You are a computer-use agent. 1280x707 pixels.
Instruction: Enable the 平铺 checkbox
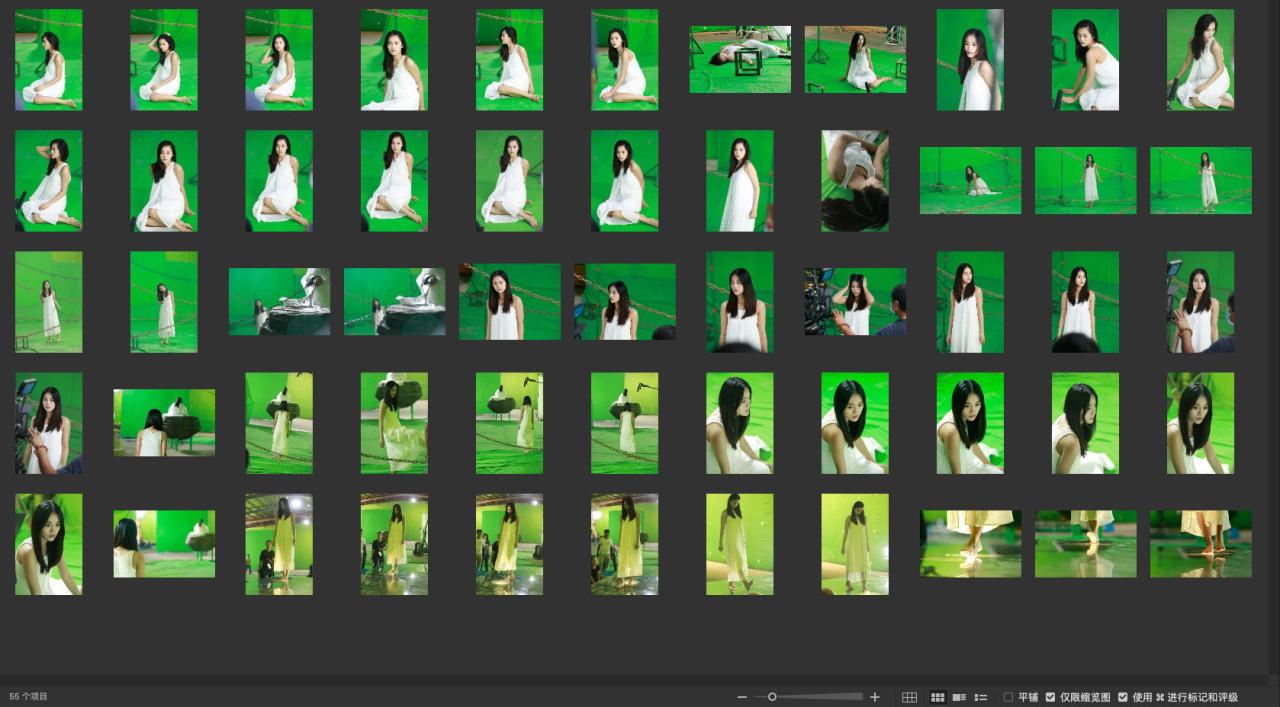point(1008,697)
